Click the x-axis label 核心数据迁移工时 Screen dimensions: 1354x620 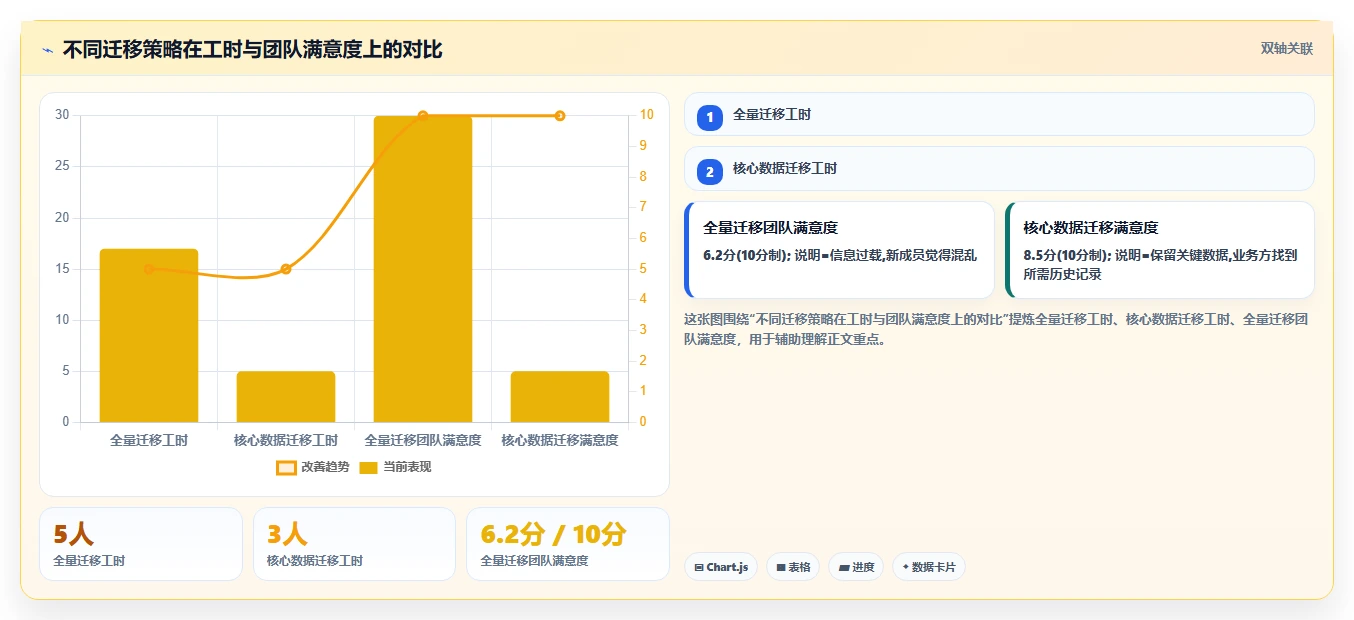(286, 440)
